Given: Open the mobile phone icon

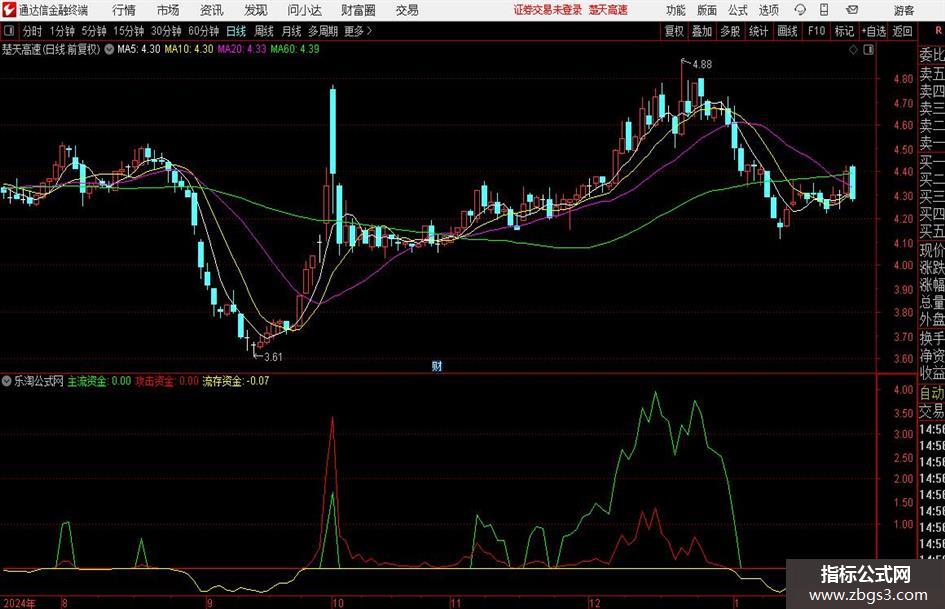Looking at the screenshot, I should pos(824,10).
